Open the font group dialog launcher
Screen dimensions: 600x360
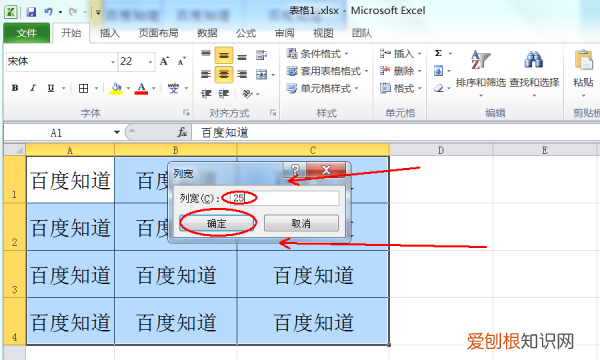click(x=186, y=112)
